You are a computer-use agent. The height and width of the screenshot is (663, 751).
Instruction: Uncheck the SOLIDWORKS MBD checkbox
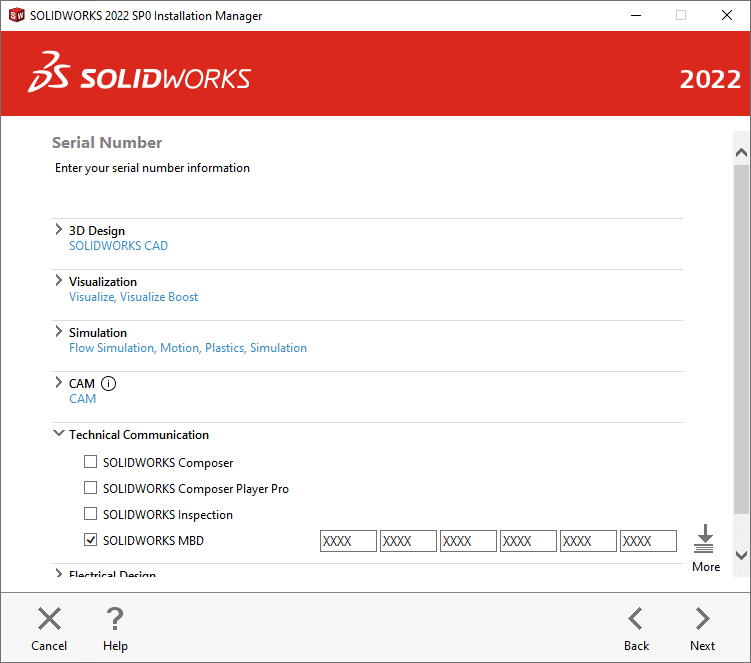click(x=91, y=540)
